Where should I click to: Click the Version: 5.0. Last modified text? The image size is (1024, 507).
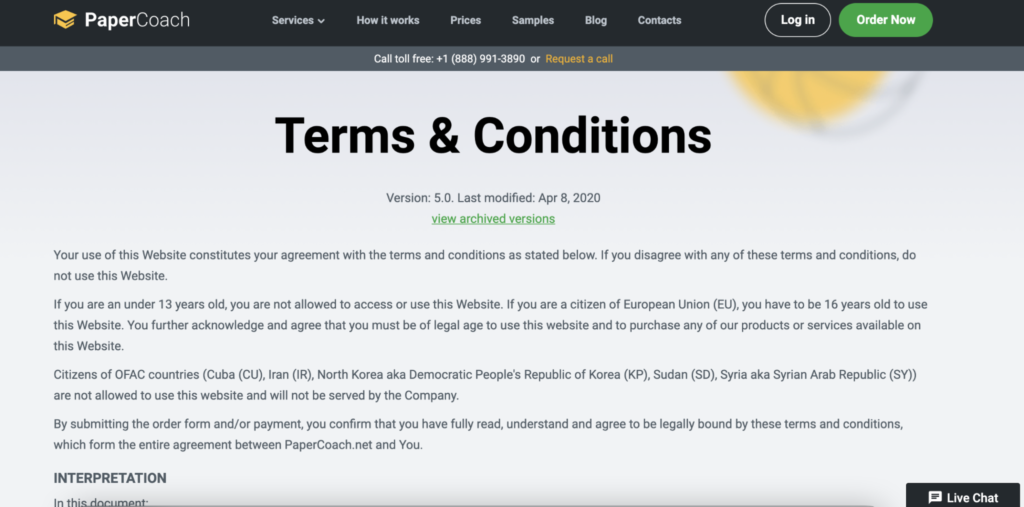click(493, 197)
